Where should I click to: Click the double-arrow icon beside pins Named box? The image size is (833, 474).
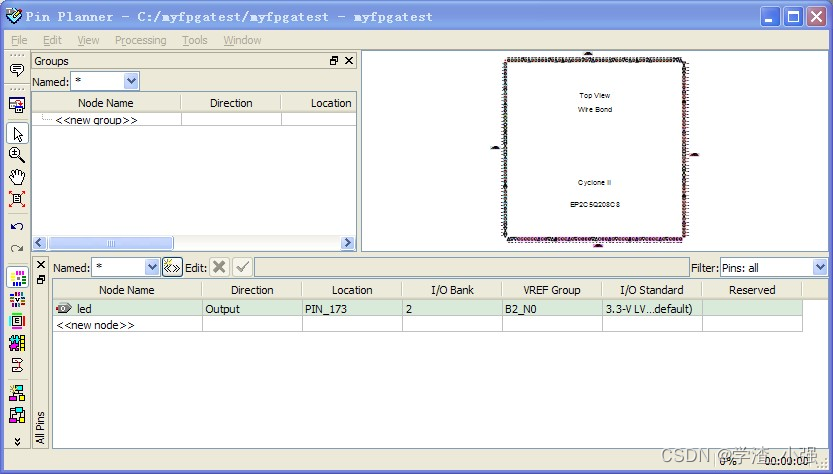[x=172, y=267]
